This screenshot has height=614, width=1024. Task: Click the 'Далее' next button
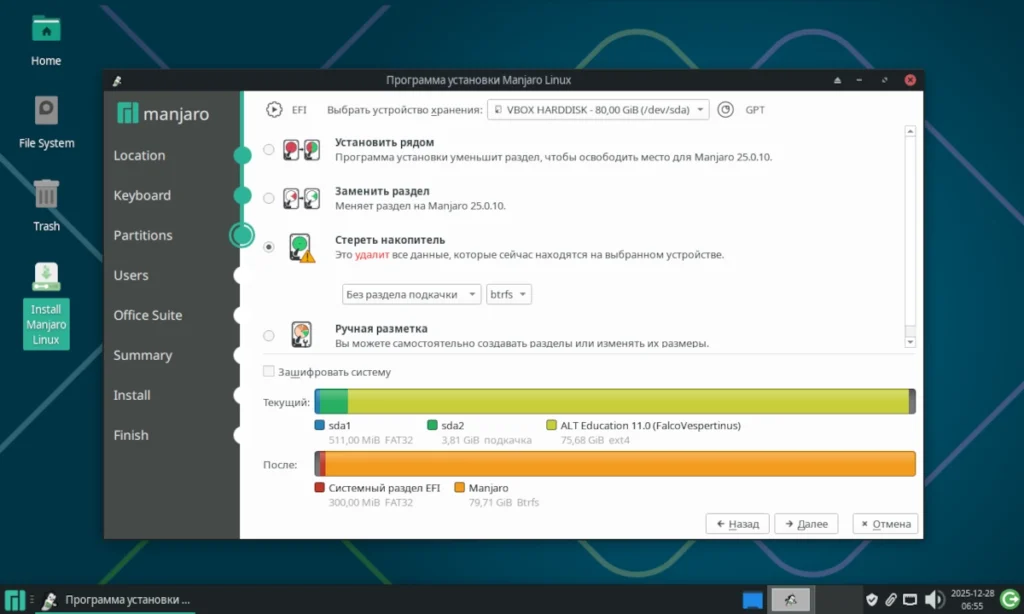tap(806, 524)
